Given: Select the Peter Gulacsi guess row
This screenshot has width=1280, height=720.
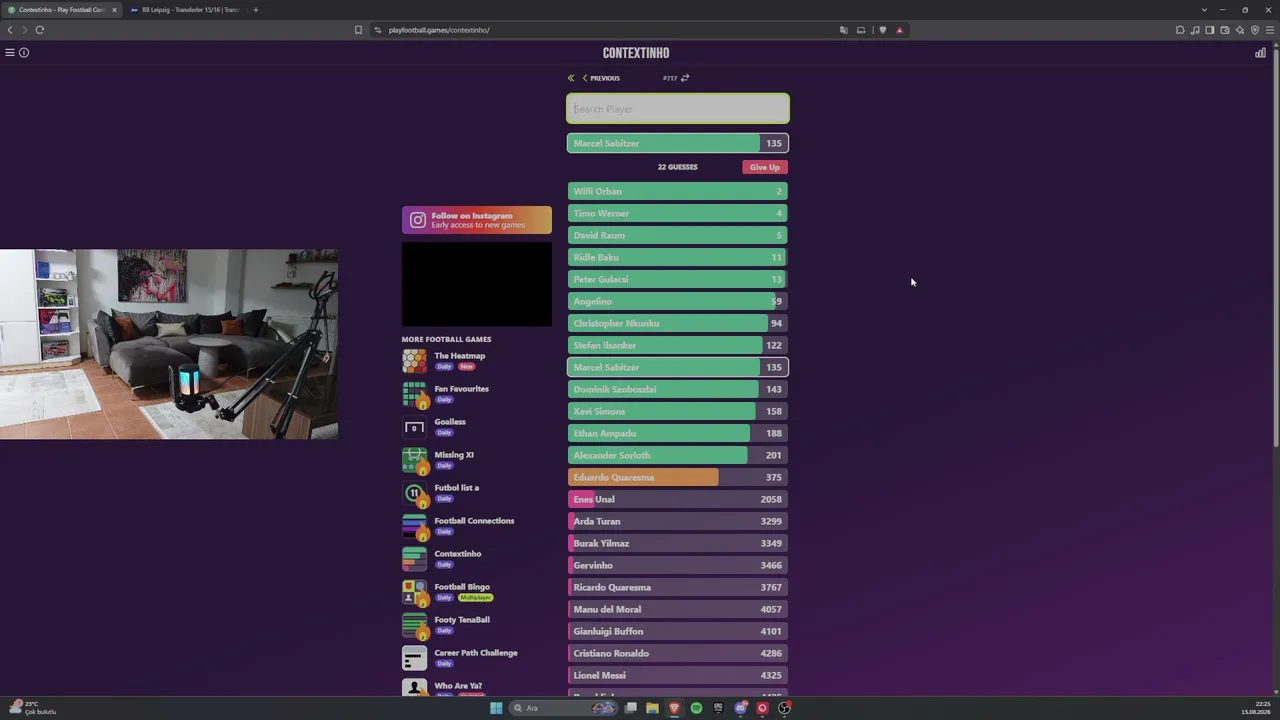Looking at the screenshot, I should pos(678,279).
